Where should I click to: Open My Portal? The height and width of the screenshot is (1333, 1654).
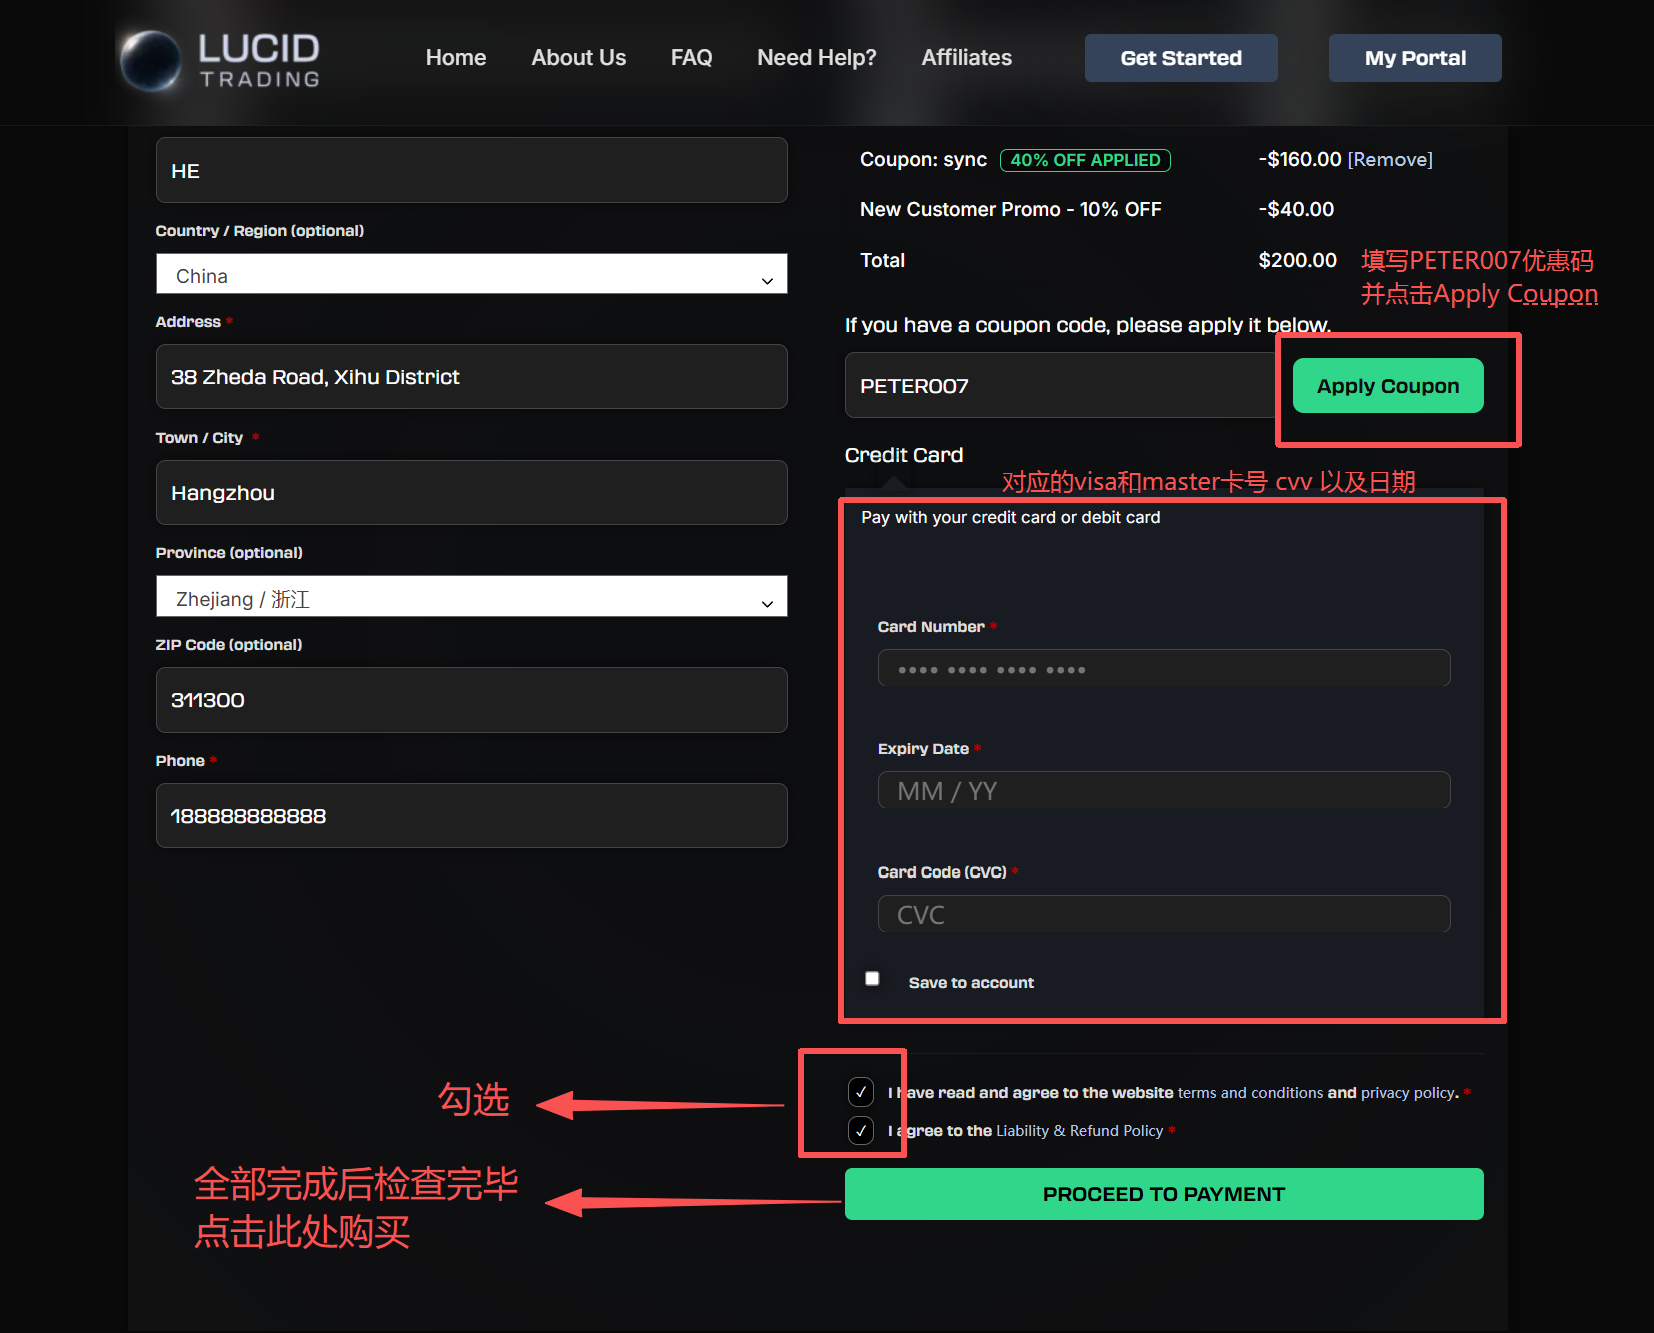tap(1414, 58)
